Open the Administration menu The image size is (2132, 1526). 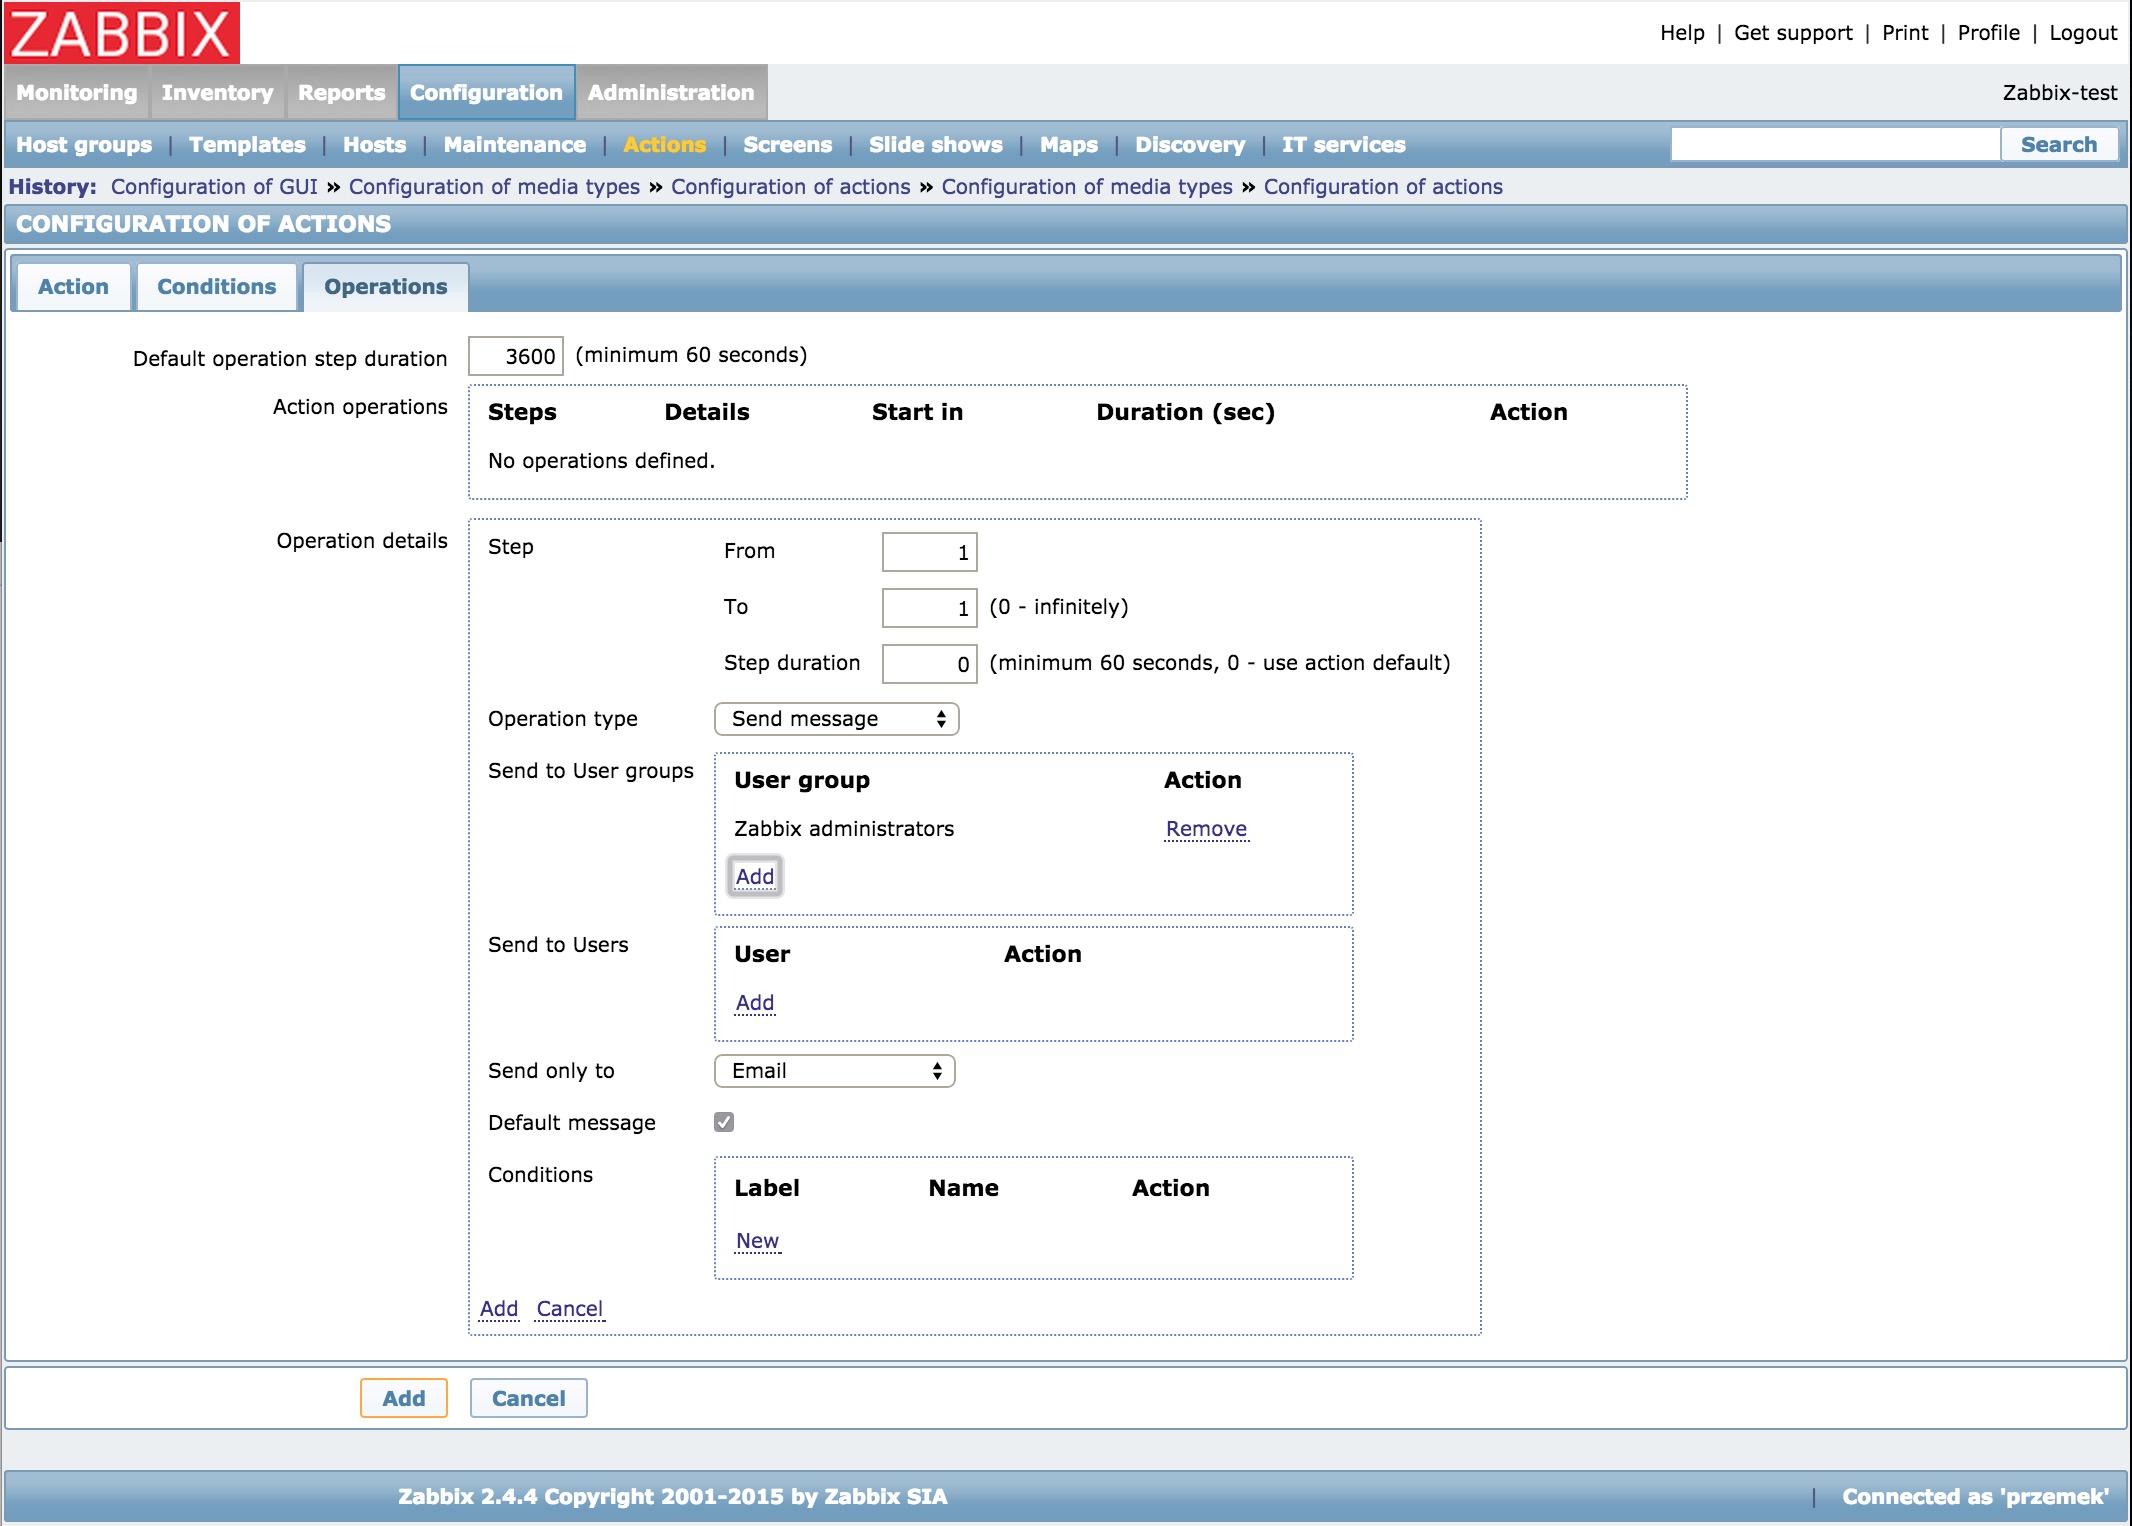pyautogui.click(x=670, y=93)
